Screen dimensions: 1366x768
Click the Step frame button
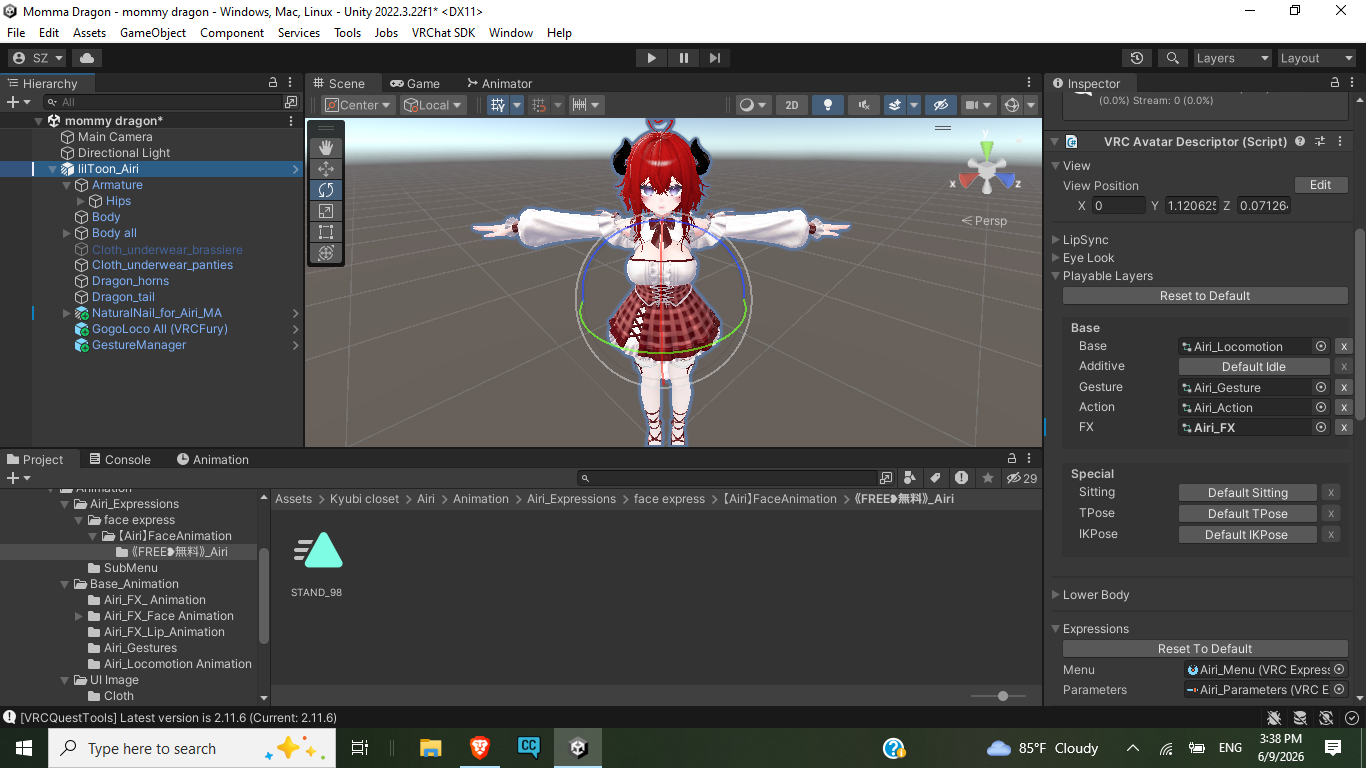coord(714,58)
